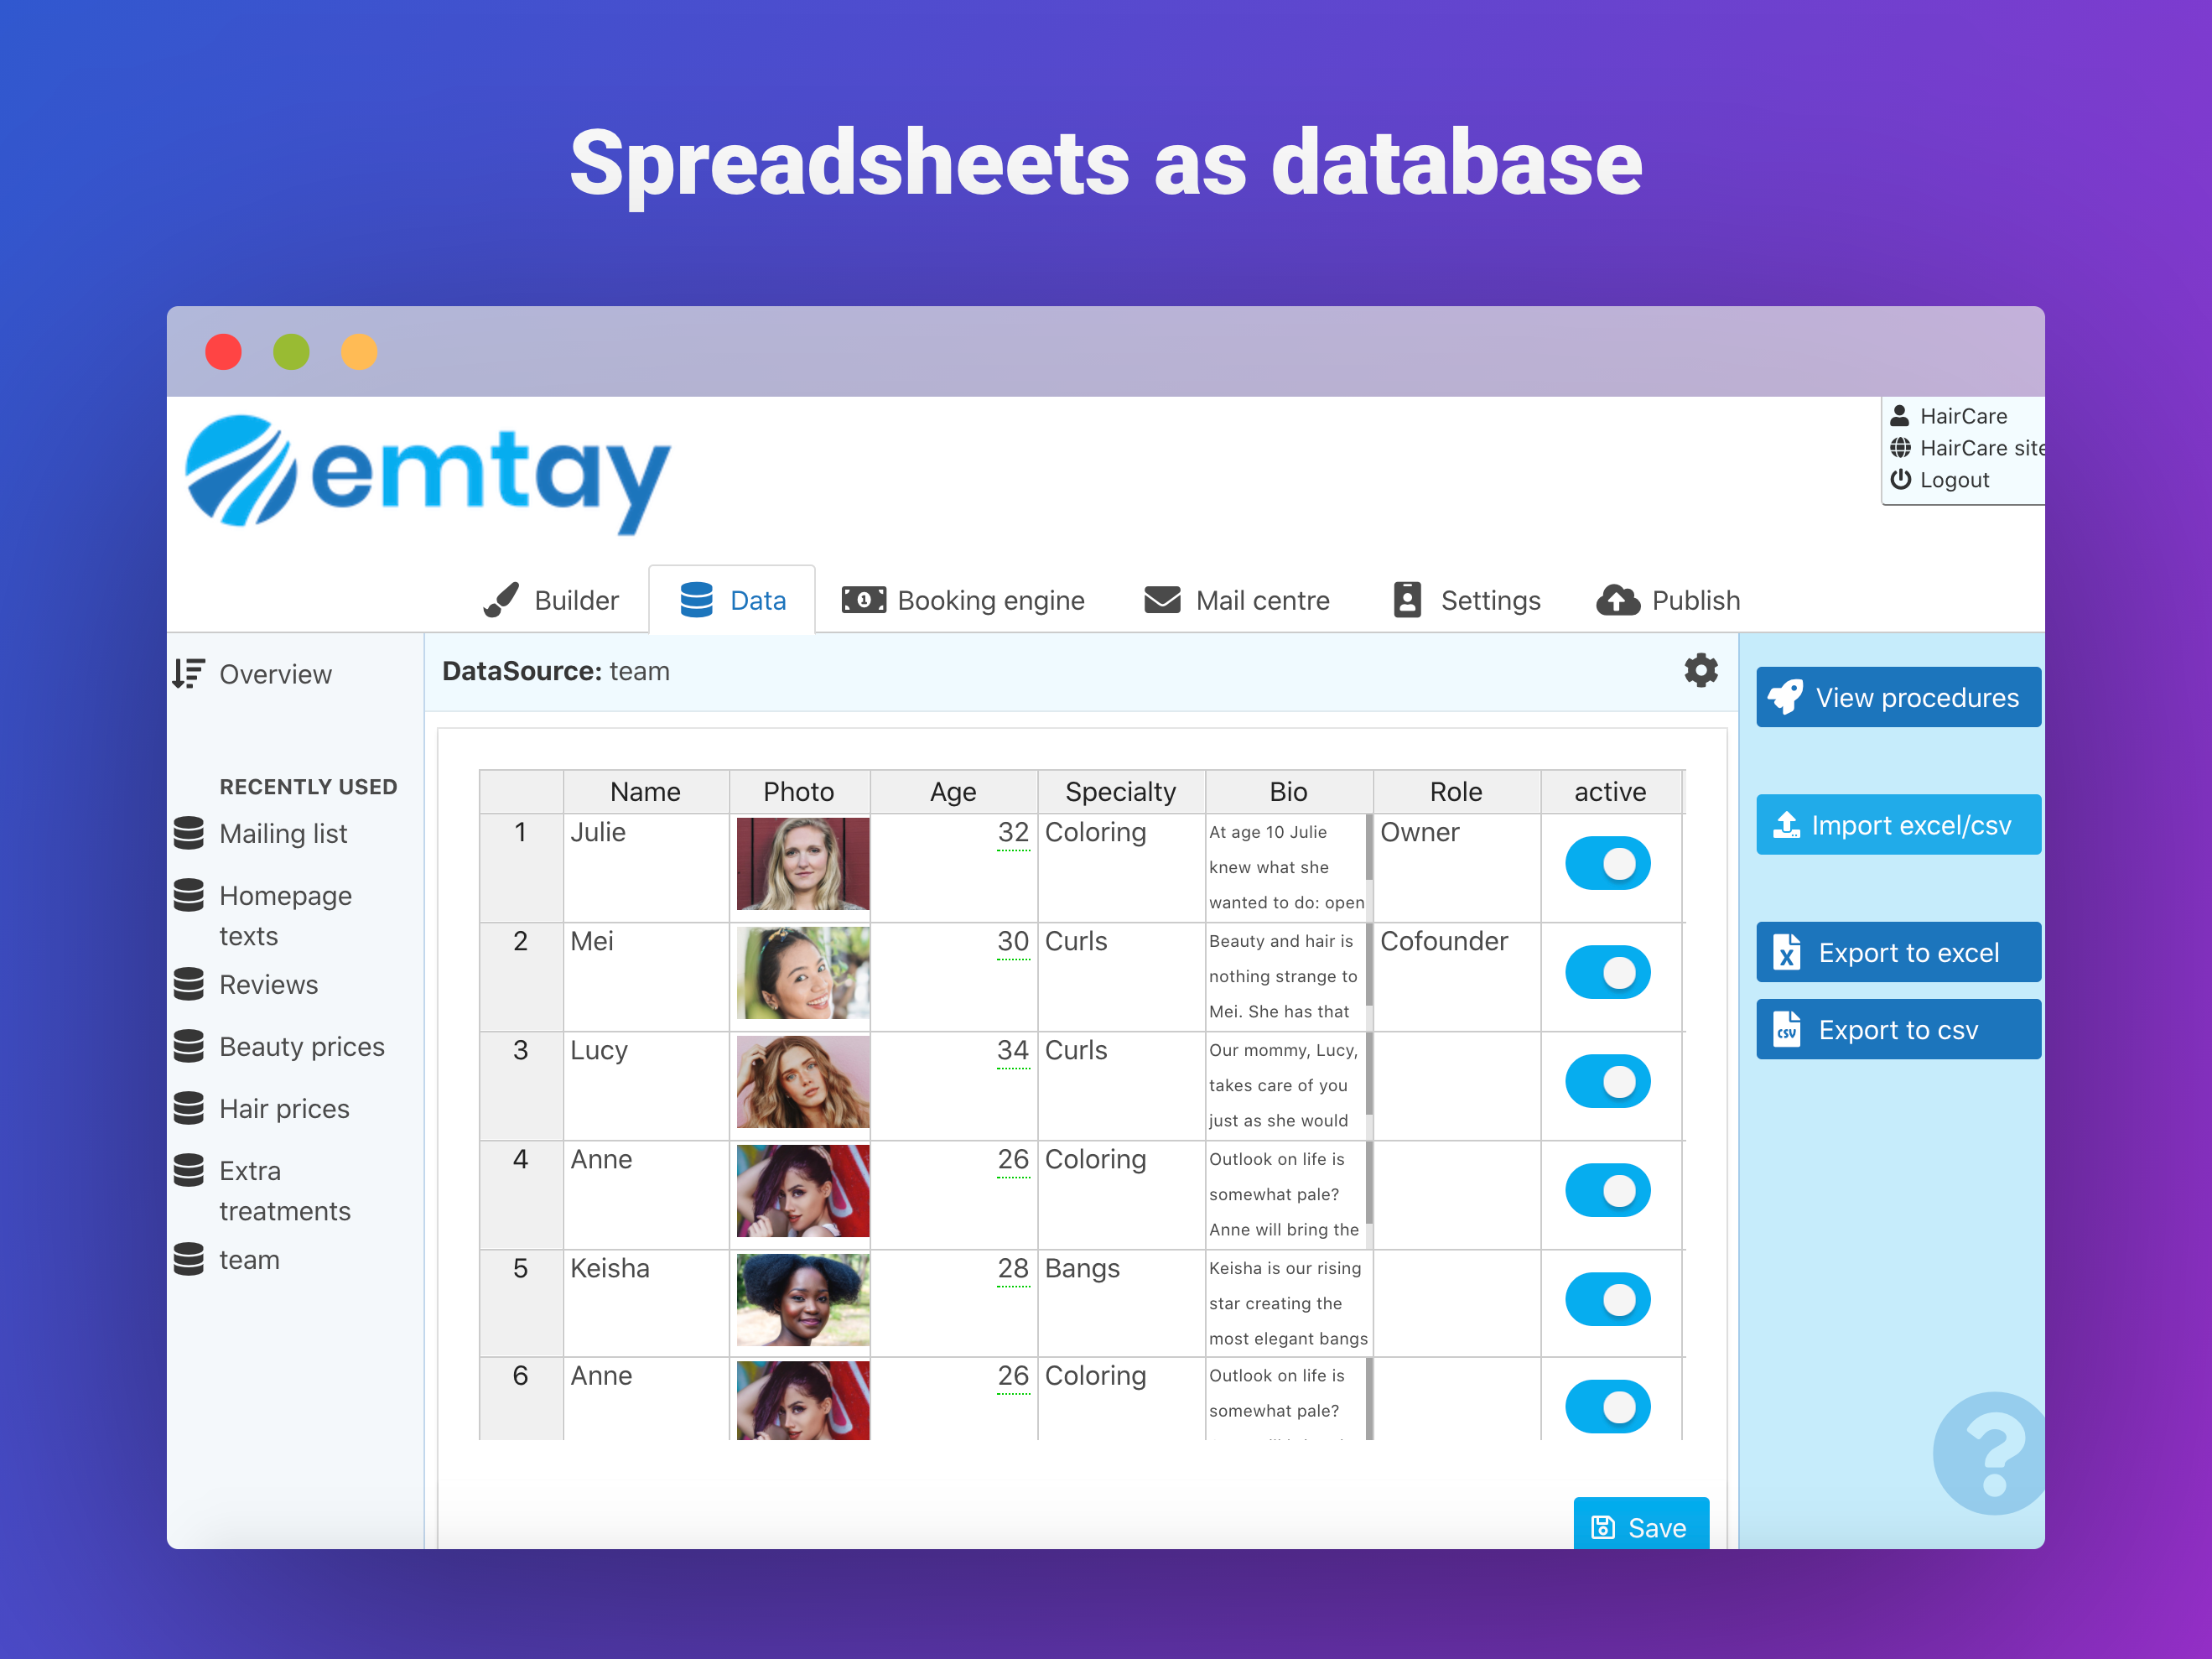This screenshot has width=2212, height=1659.
Task: Toggle Lucy's active switch
Action: (1607, 1082)
